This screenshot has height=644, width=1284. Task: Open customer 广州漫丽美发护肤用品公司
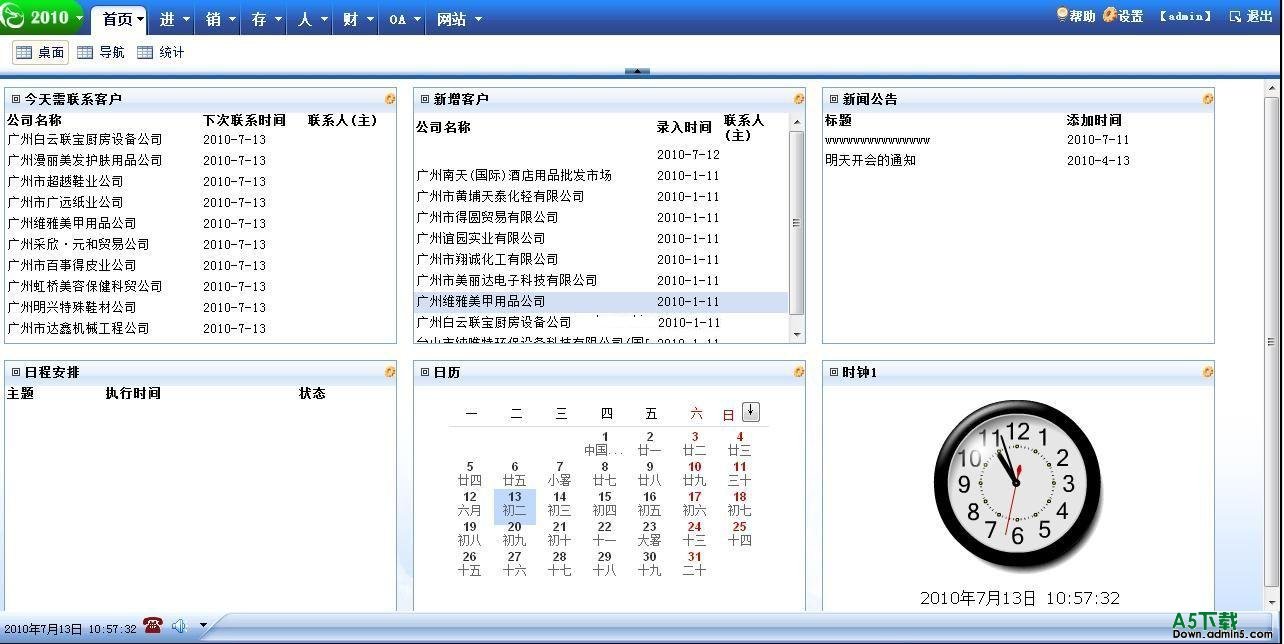pos(85,160)
